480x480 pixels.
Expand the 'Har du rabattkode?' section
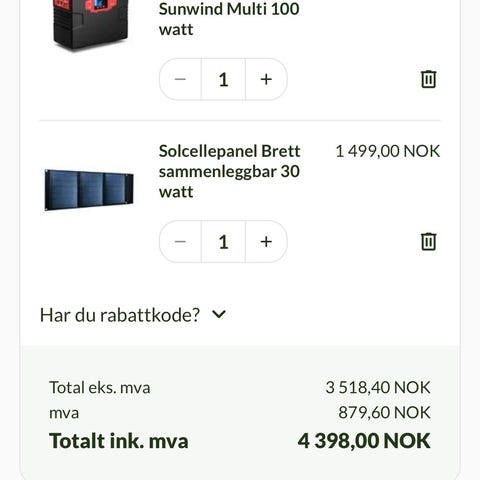point(133,315)
